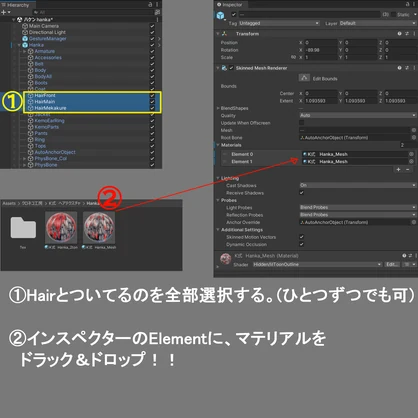This screenshot has width=418, height=418.
Task: Open the material header help icon
Action: coord(404,256)
